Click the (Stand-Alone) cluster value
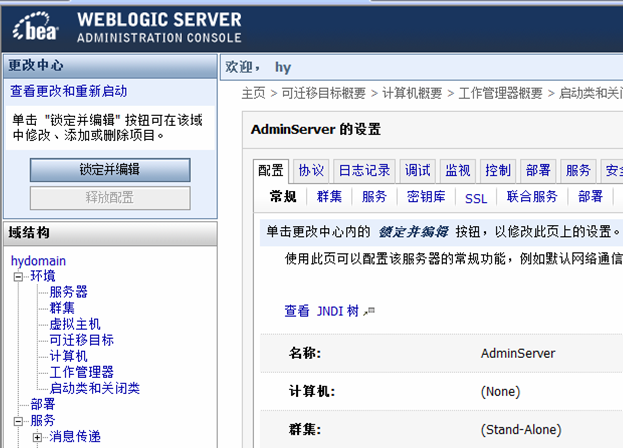The image size is (623, 448). 521,430
